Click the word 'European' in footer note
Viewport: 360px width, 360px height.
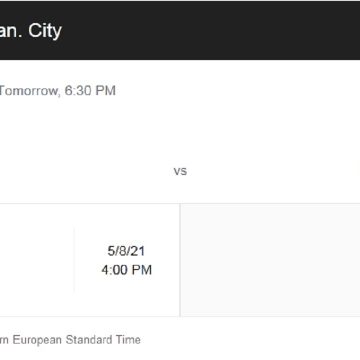point(37,341)
